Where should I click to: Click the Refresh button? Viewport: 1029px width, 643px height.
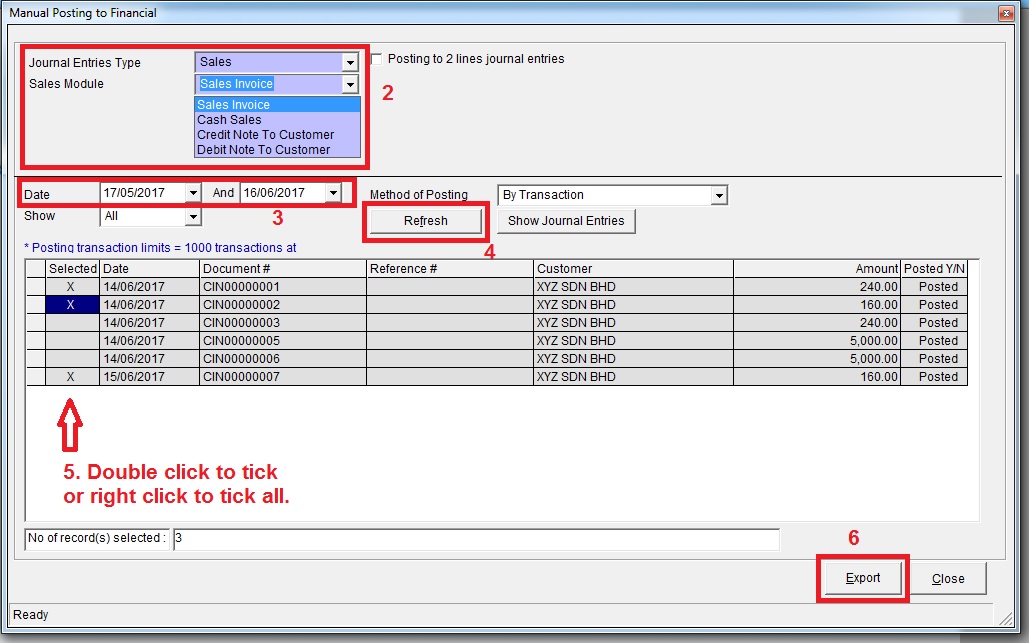coord(425,221)
